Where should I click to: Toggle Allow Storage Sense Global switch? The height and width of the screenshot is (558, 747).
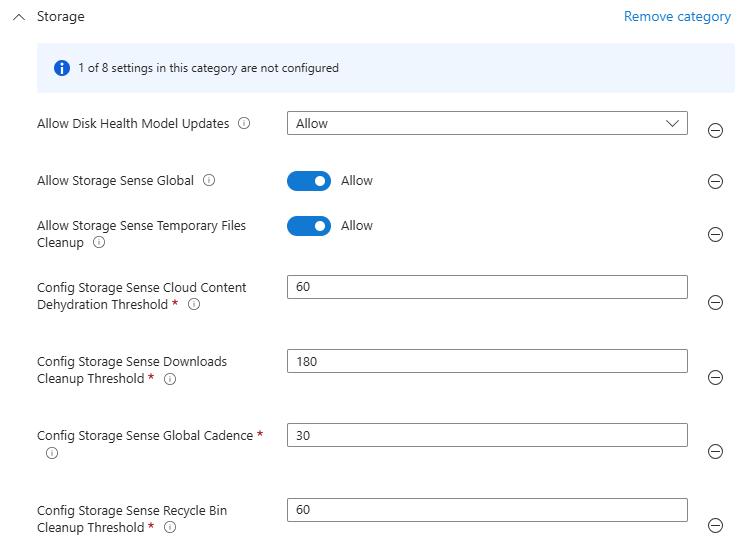coord(309,181)
